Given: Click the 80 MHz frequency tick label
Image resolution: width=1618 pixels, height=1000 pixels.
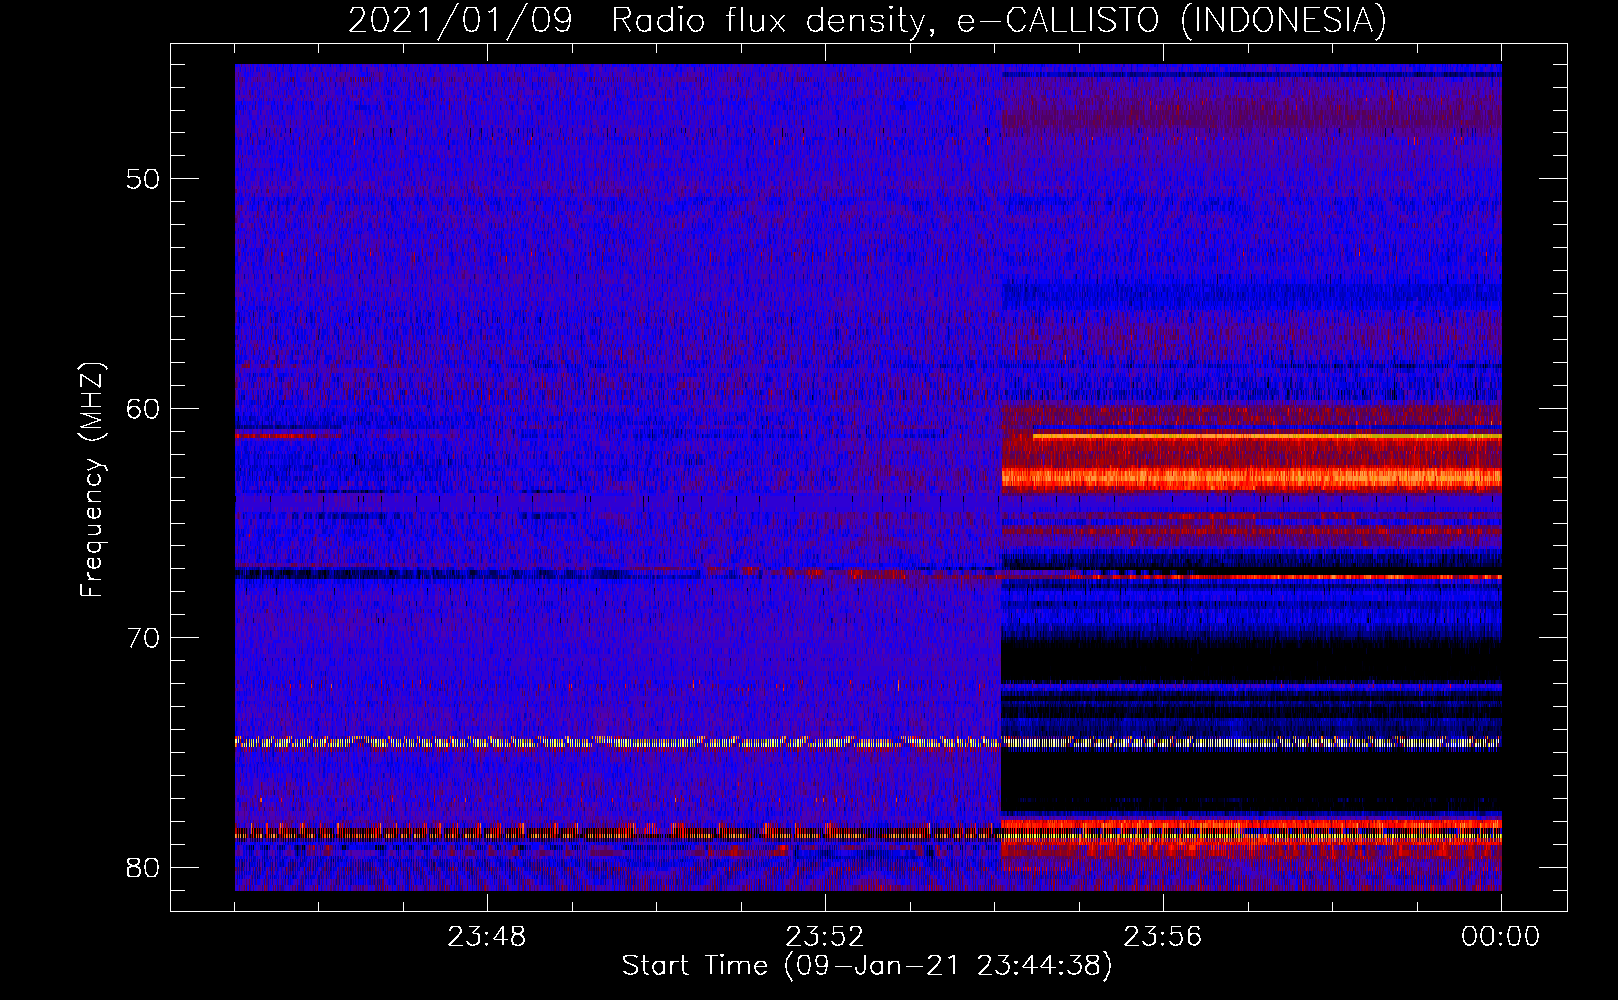Looking at the screenshot, I should coord(143,867).
